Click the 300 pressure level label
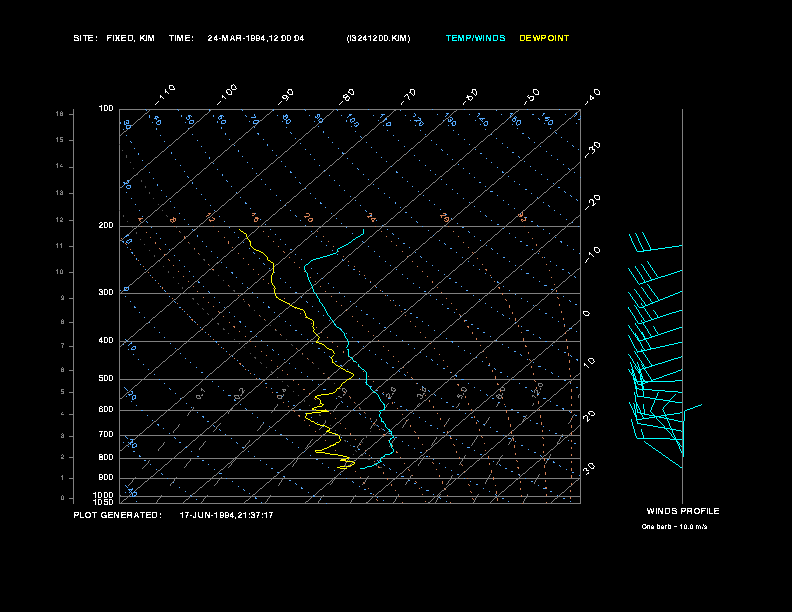The height and width of the screenshot is (612, 792). pos(106,292)
